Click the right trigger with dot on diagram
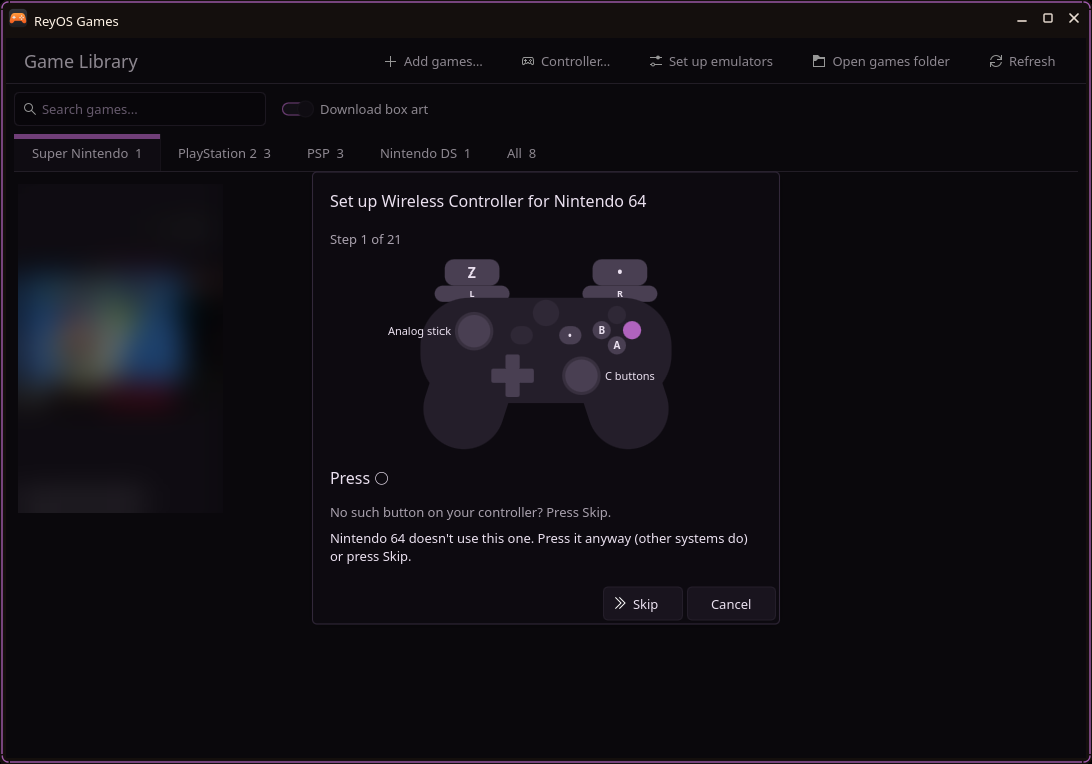This screenshot has width=1092, height=764. pos(620,272)
